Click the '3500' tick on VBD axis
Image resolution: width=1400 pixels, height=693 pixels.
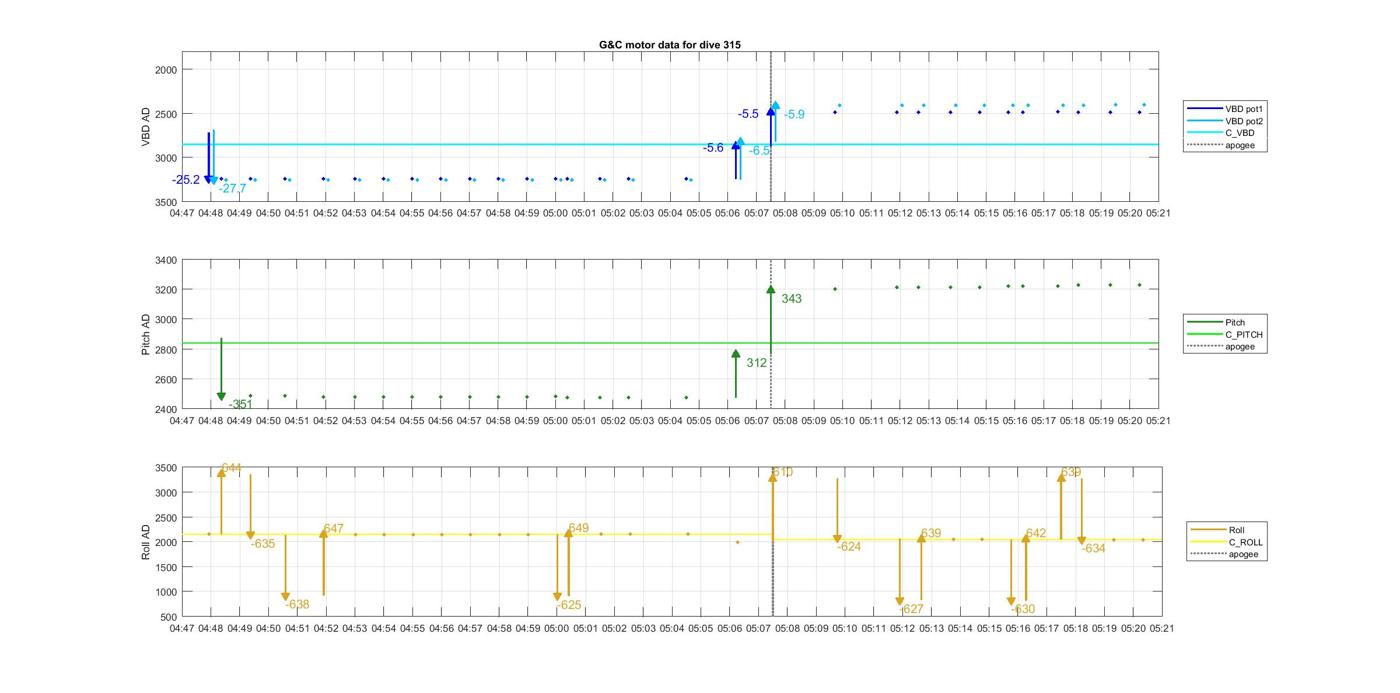click(165, 203)
